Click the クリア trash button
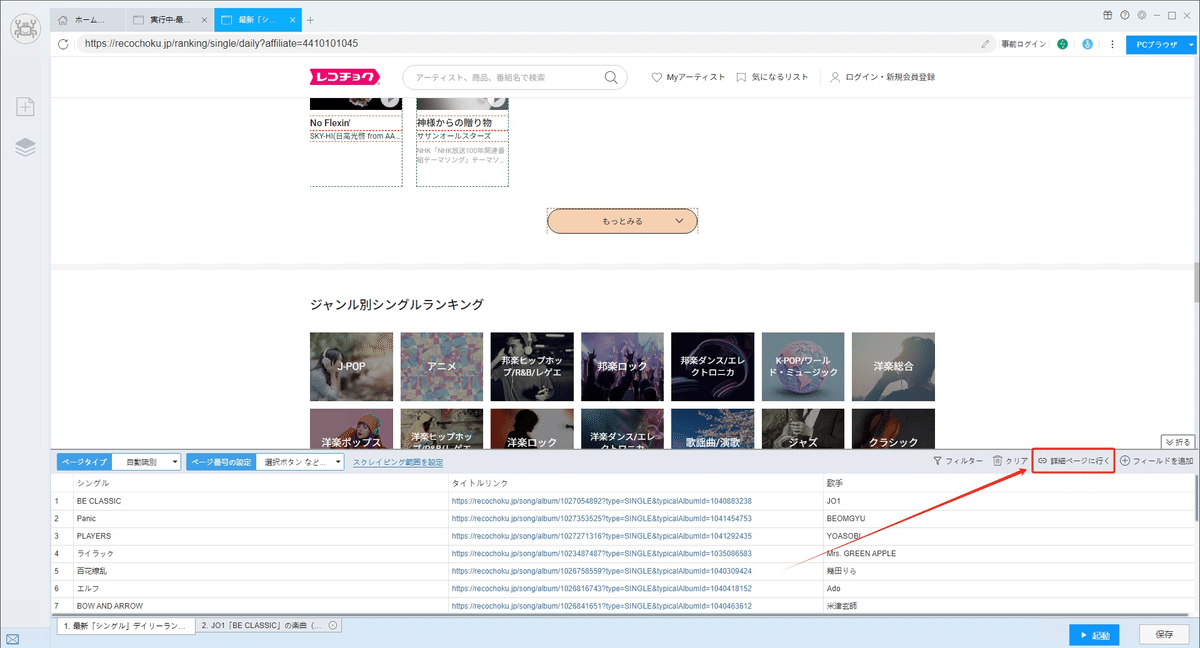Screen dimensions: 1200x648 [x=1010, y=461]
